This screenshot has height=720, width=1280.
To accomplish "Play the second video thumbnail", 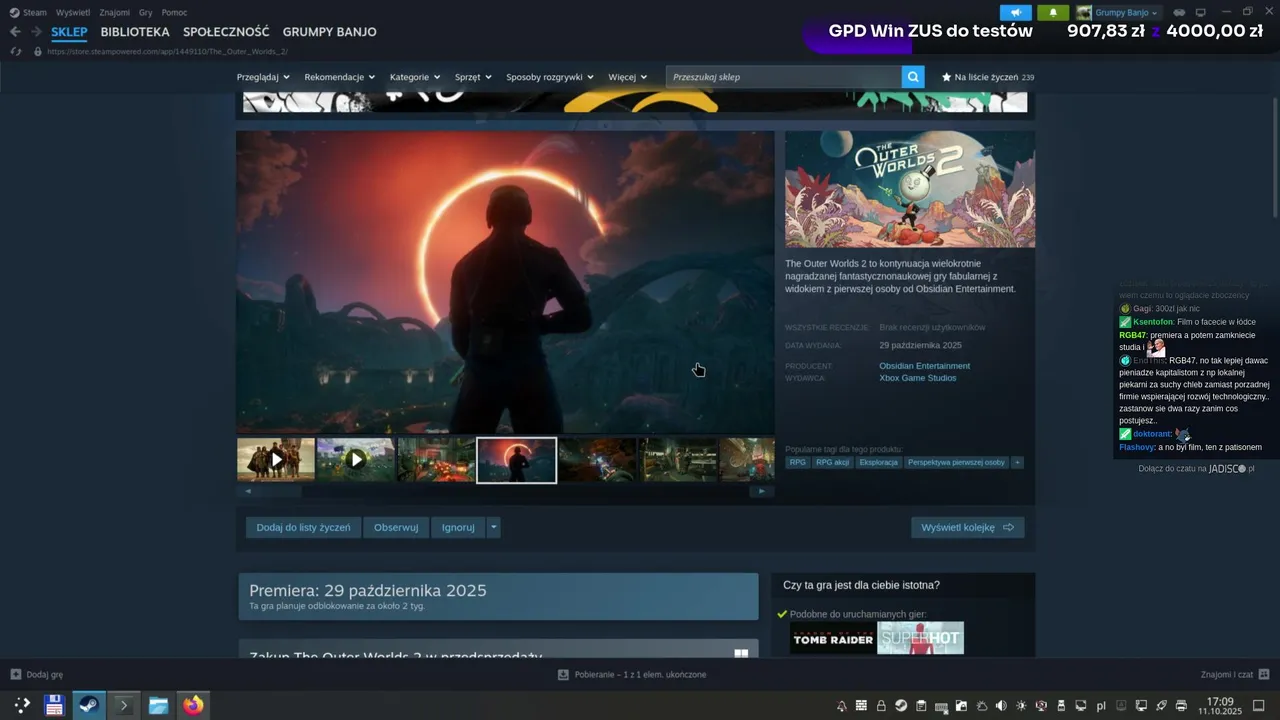I will click(x=356, y=460).
